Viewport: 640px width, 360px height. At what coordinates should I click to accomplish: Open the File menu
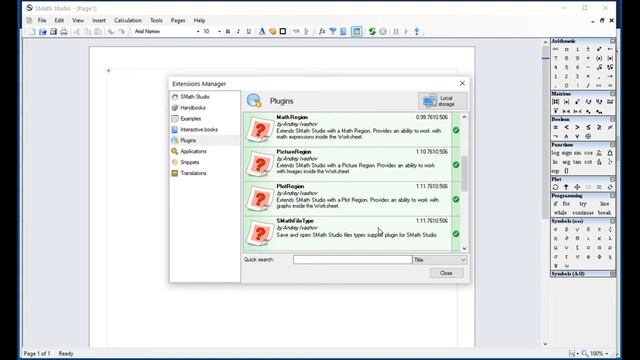(42, 20)
